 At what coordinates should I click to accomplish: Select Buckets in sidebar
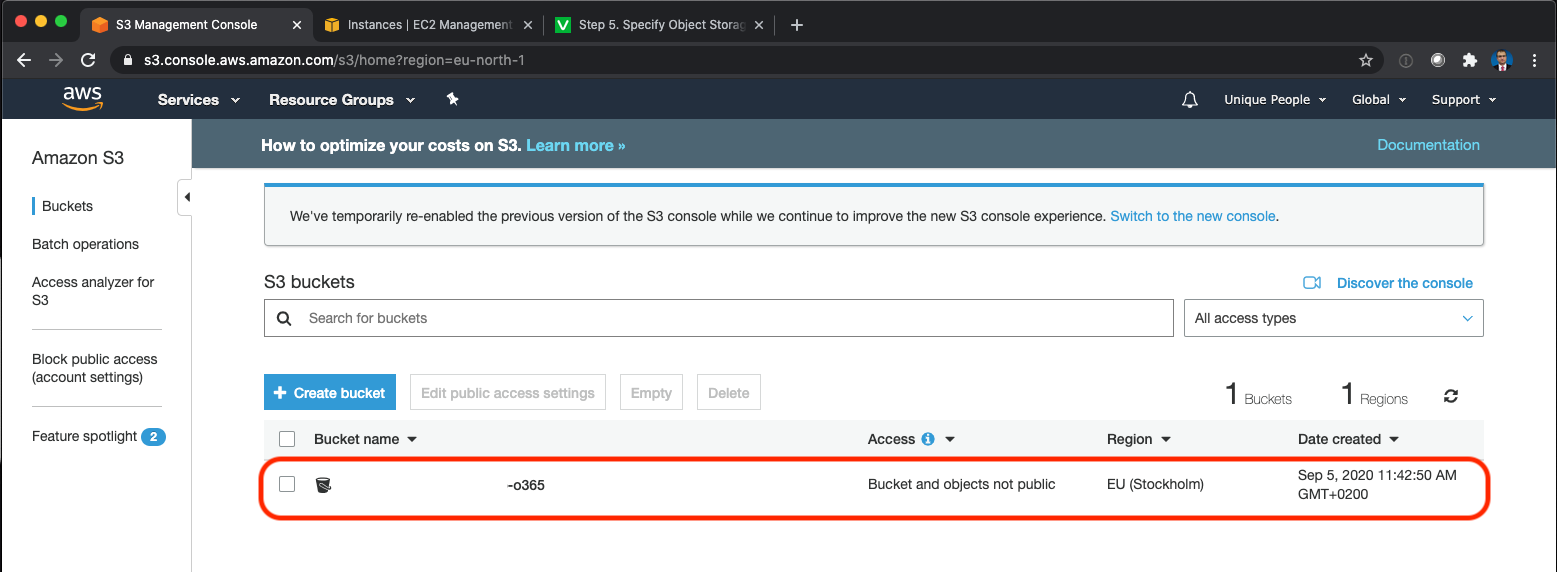pos(67,206)
